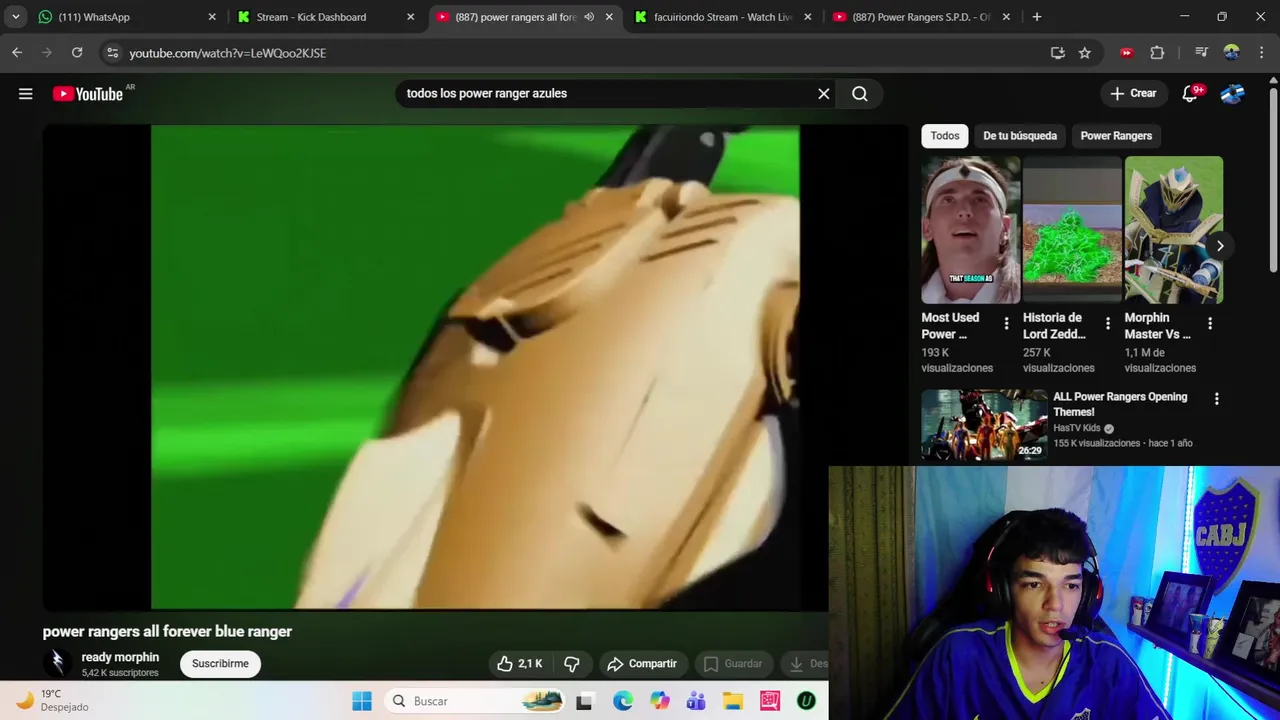The width and height of the screenshot is (1280, 720).
Task: Switch to the WhatsApp tab
Action: (x=125, y=17)
